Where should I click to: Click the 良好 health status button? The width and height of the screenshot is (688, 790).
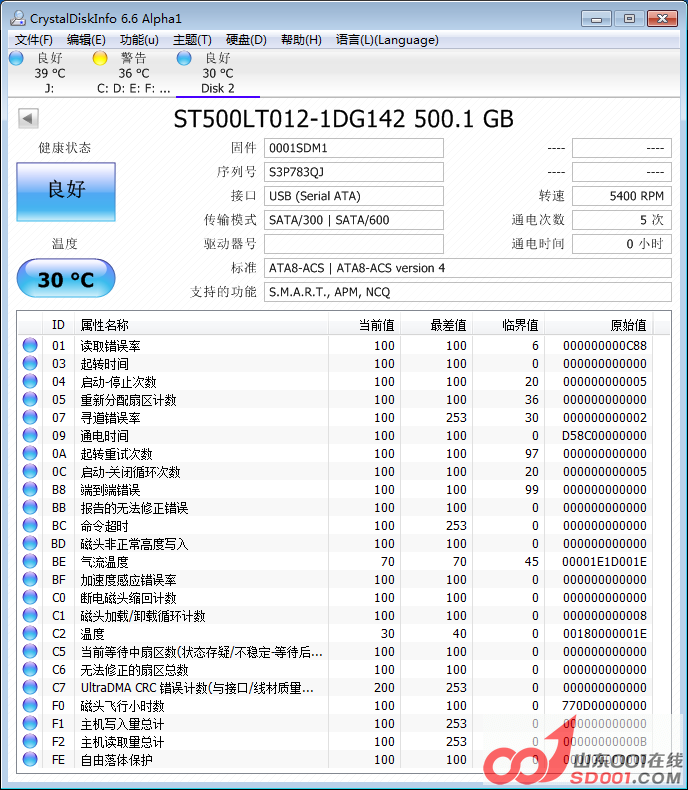66,190
